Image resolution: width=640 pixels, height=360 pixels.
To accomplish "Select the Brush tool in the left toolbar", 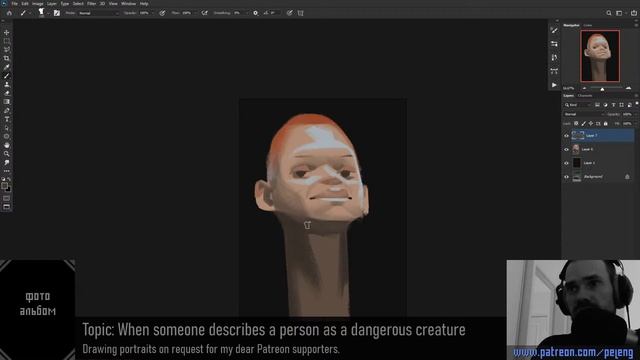I will point(7,76).
